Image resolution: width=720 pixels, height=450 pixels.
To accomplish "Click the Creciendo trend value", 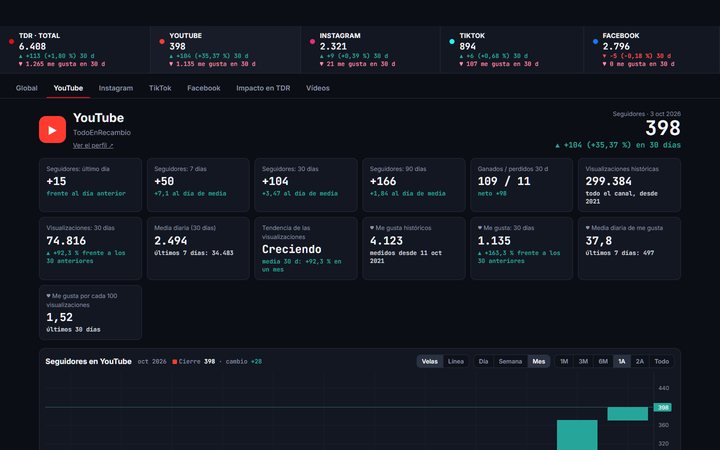I will point(292,249).
